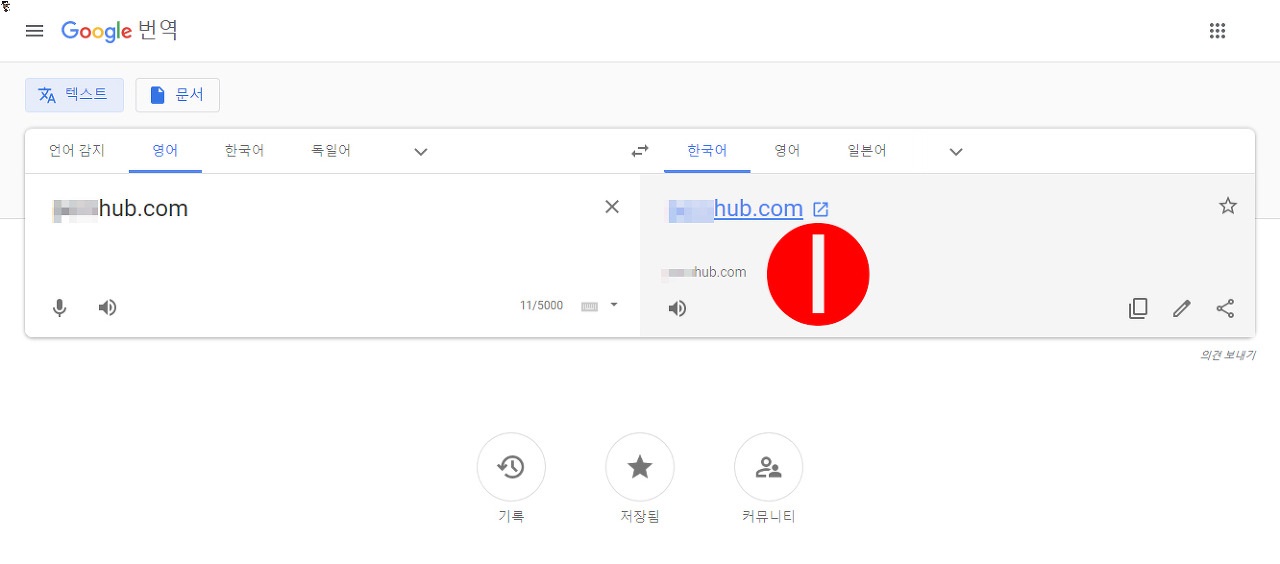Click the 의견 보내기 feedback link

(x=1227, y=355)
